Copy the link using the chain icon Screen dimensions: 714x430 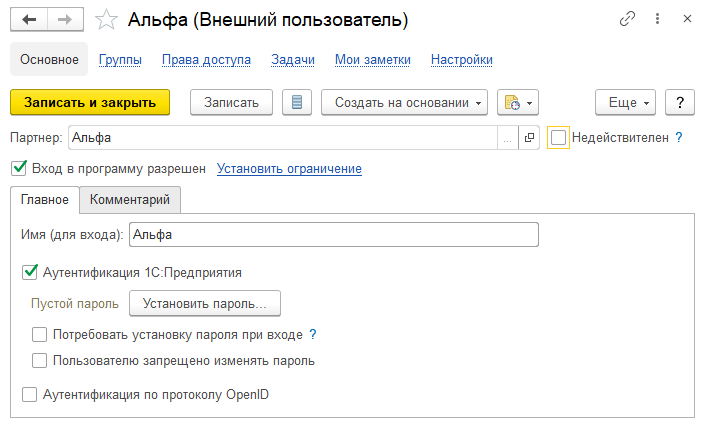(628, 19)
